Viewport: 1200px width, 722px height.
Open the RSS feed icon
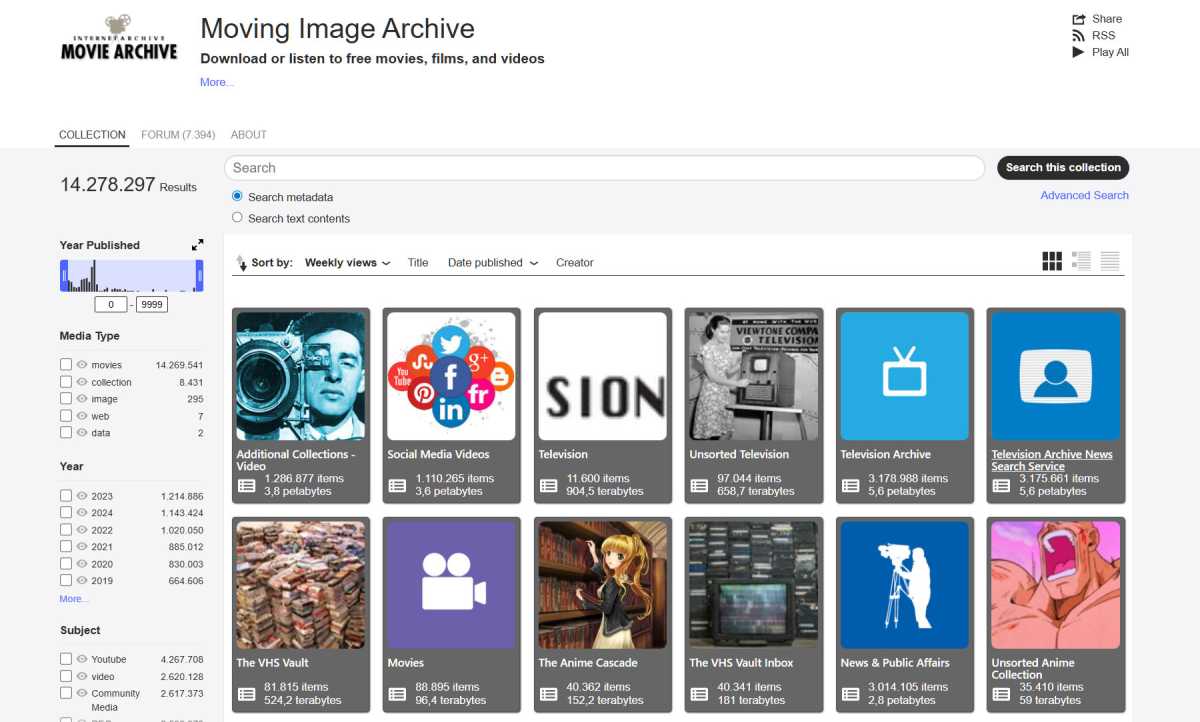click(1079, 36)
